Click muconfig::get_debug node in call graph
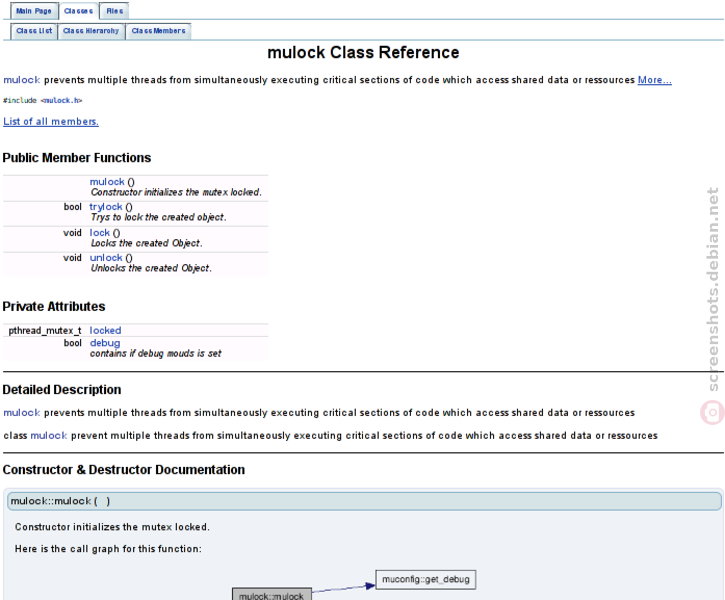This screenshot has width=725, height=600. [x=425, y=580]
